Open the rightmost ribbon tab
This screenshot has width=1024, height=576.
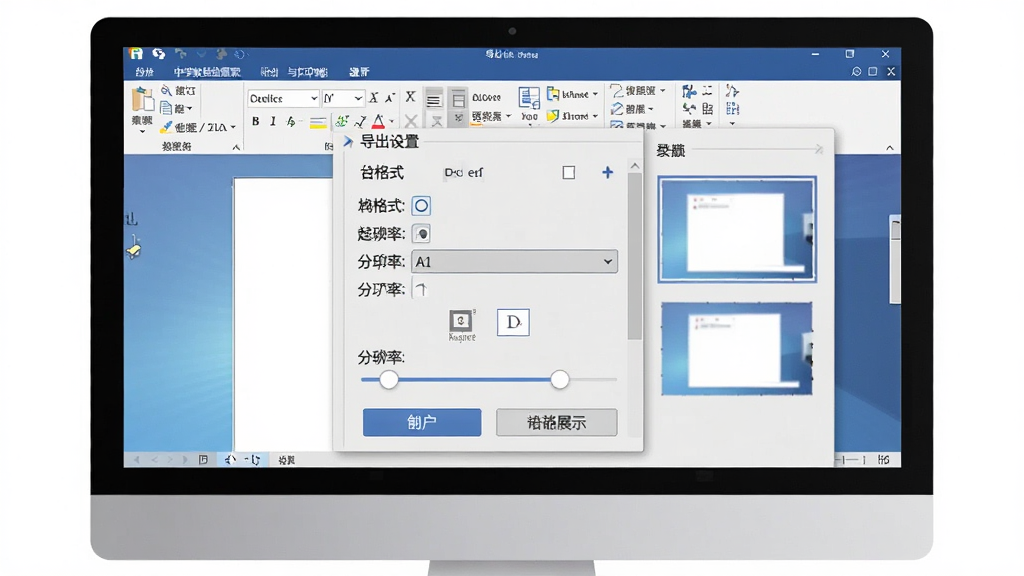click(359, 72)
